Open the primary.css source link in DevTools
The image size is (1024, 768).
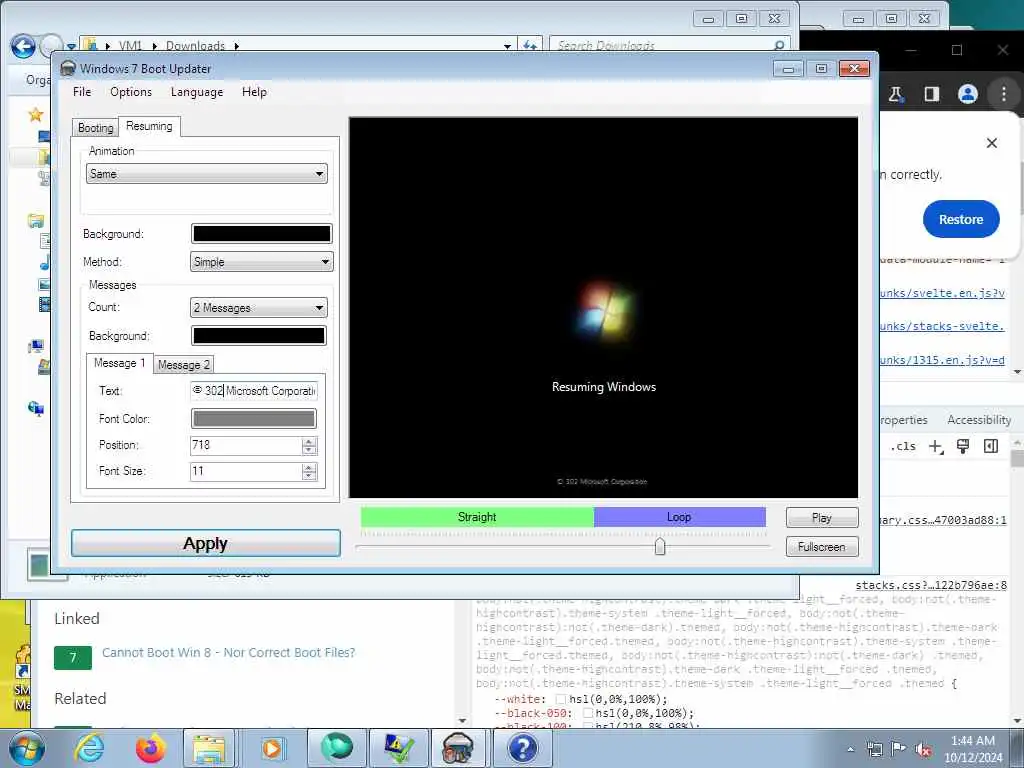[943, 520]
